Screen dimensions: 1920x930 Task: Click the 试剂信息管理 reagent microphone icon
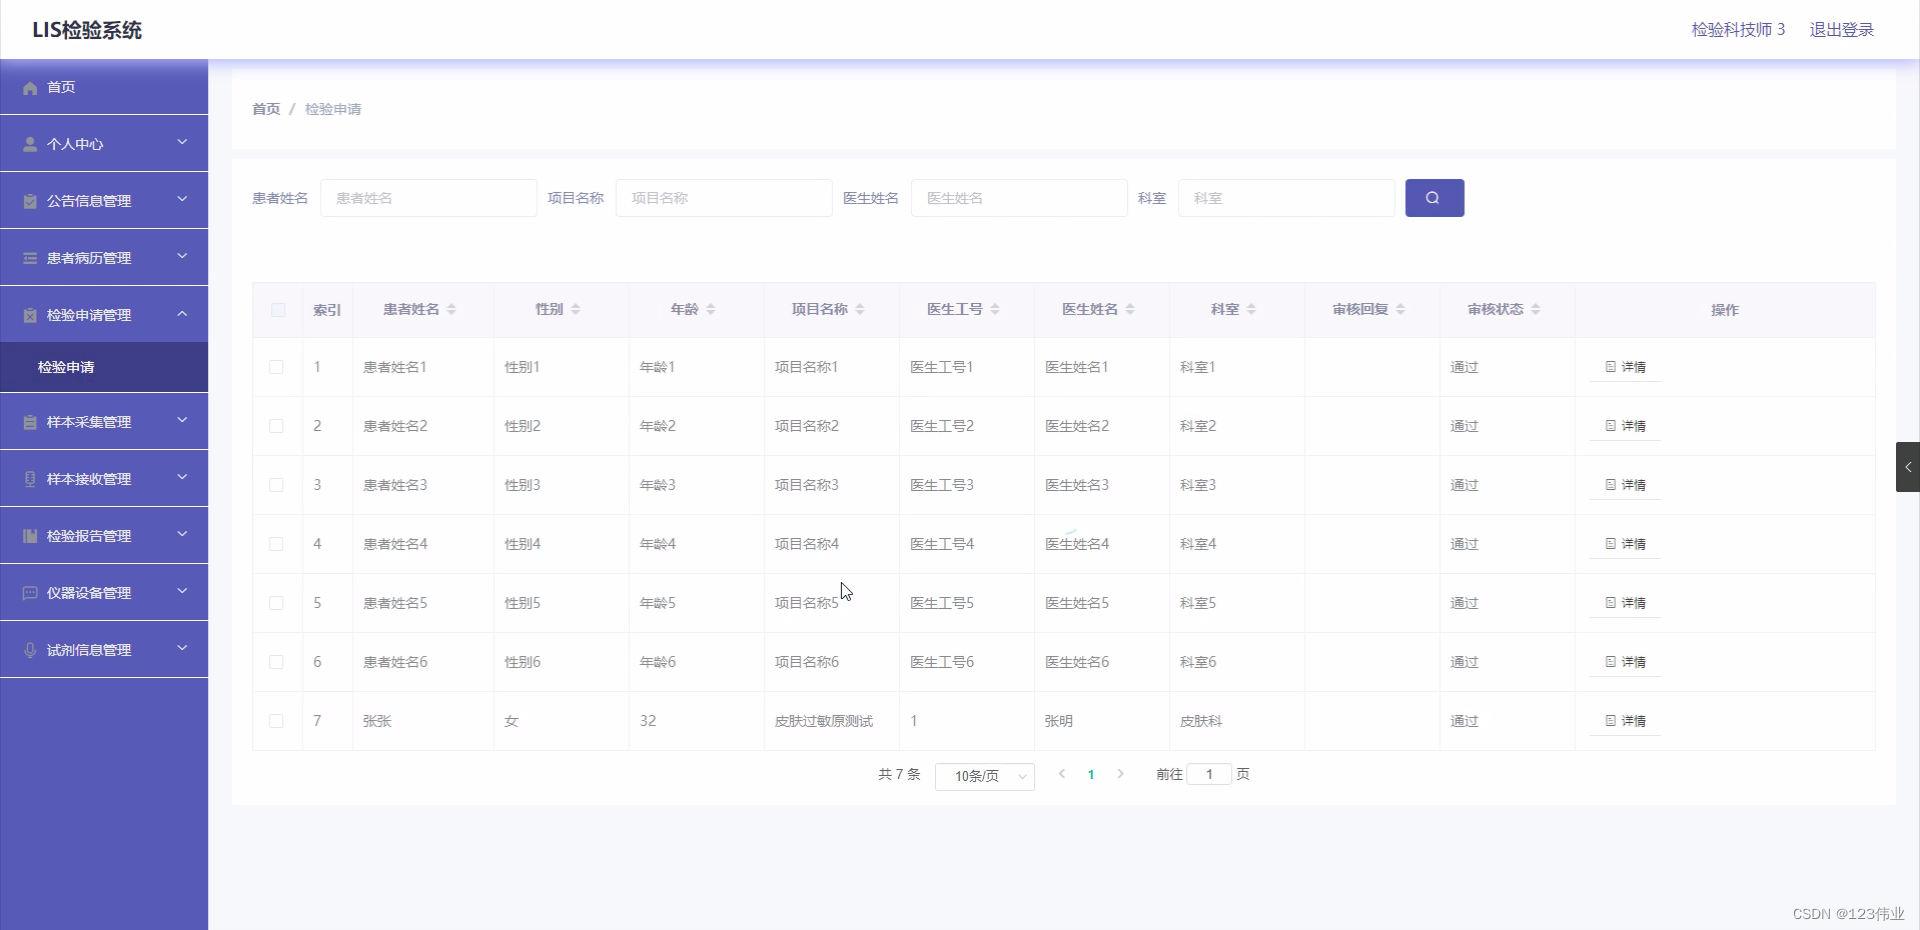(30, 649)
